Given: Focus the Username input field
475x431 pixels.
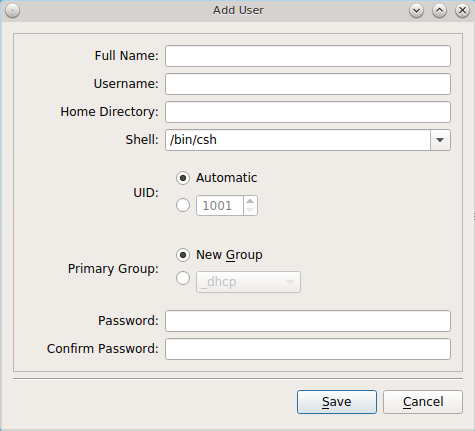Looking at the screenshot, I should (x=308, y=84).
